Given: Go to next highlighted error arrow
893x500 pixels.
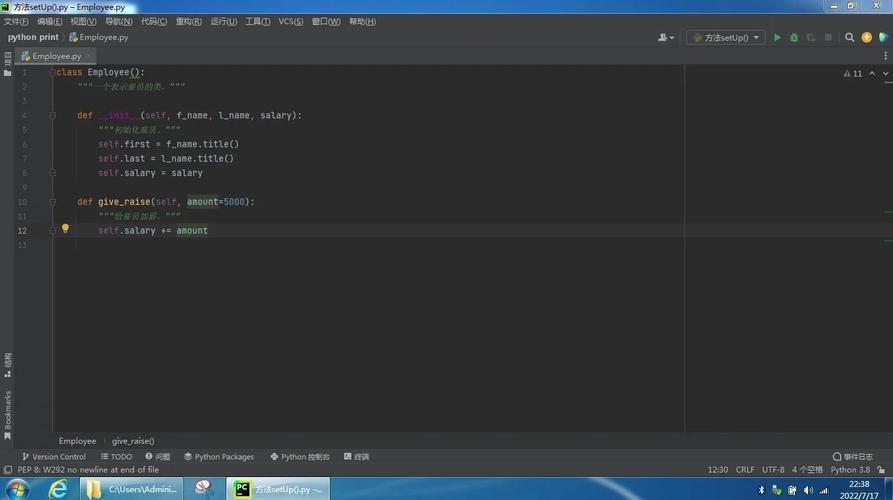Looking at the screenshot, I should (885, 73).
